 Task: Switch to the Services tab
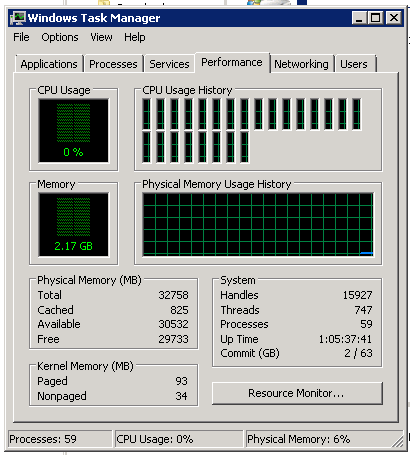click(169, 64)
